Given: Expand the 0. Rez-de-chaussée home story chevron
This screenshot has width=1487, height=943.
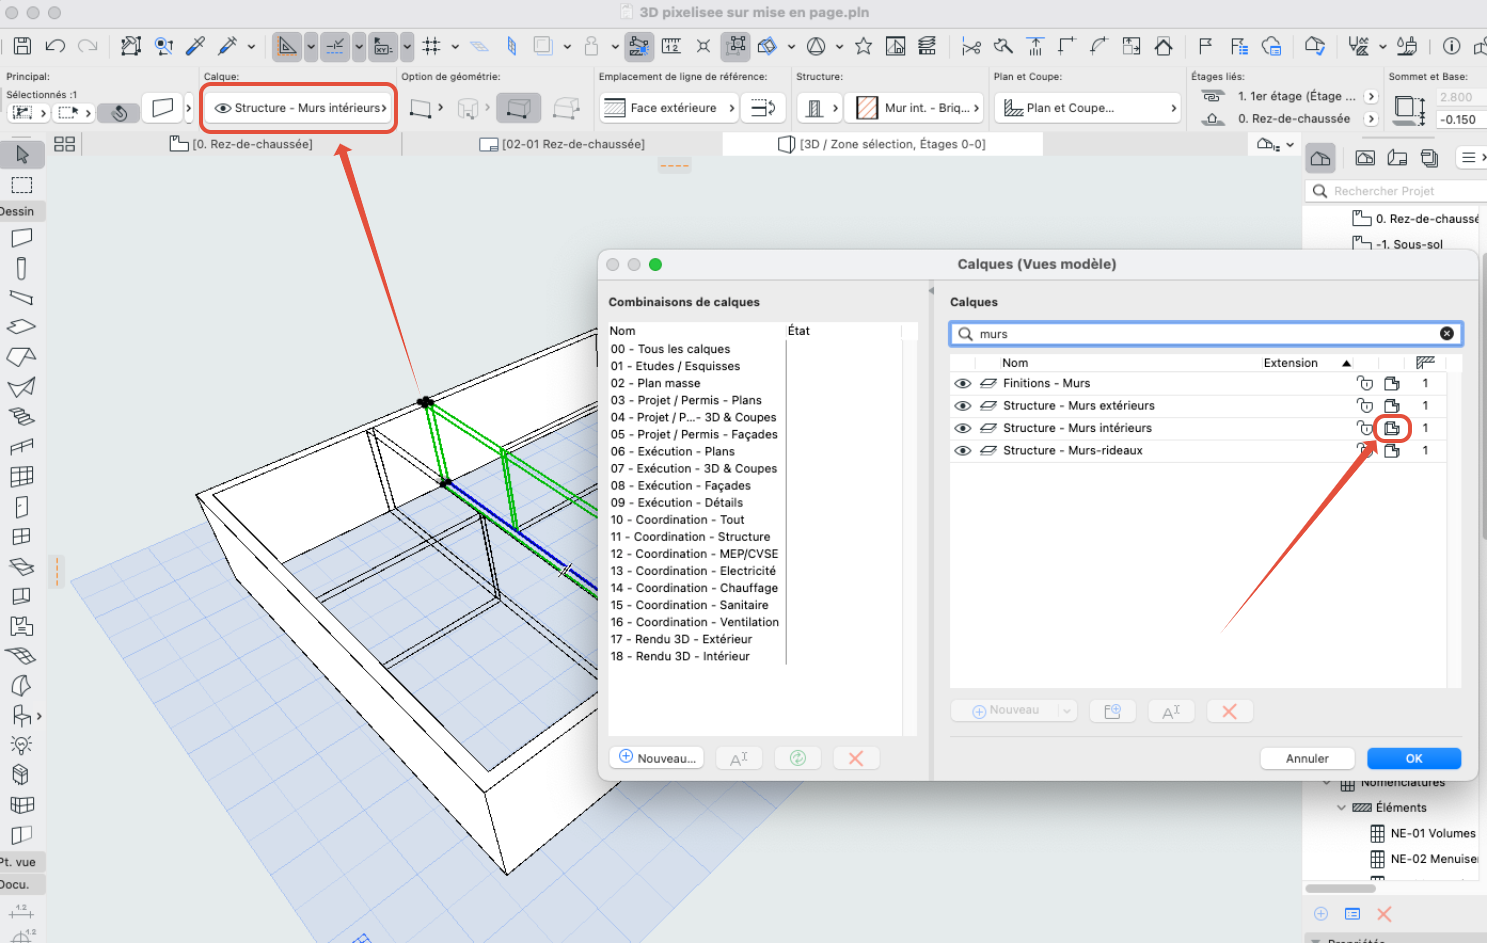Looking at the screenshot, I should (x=1371, y=119).
